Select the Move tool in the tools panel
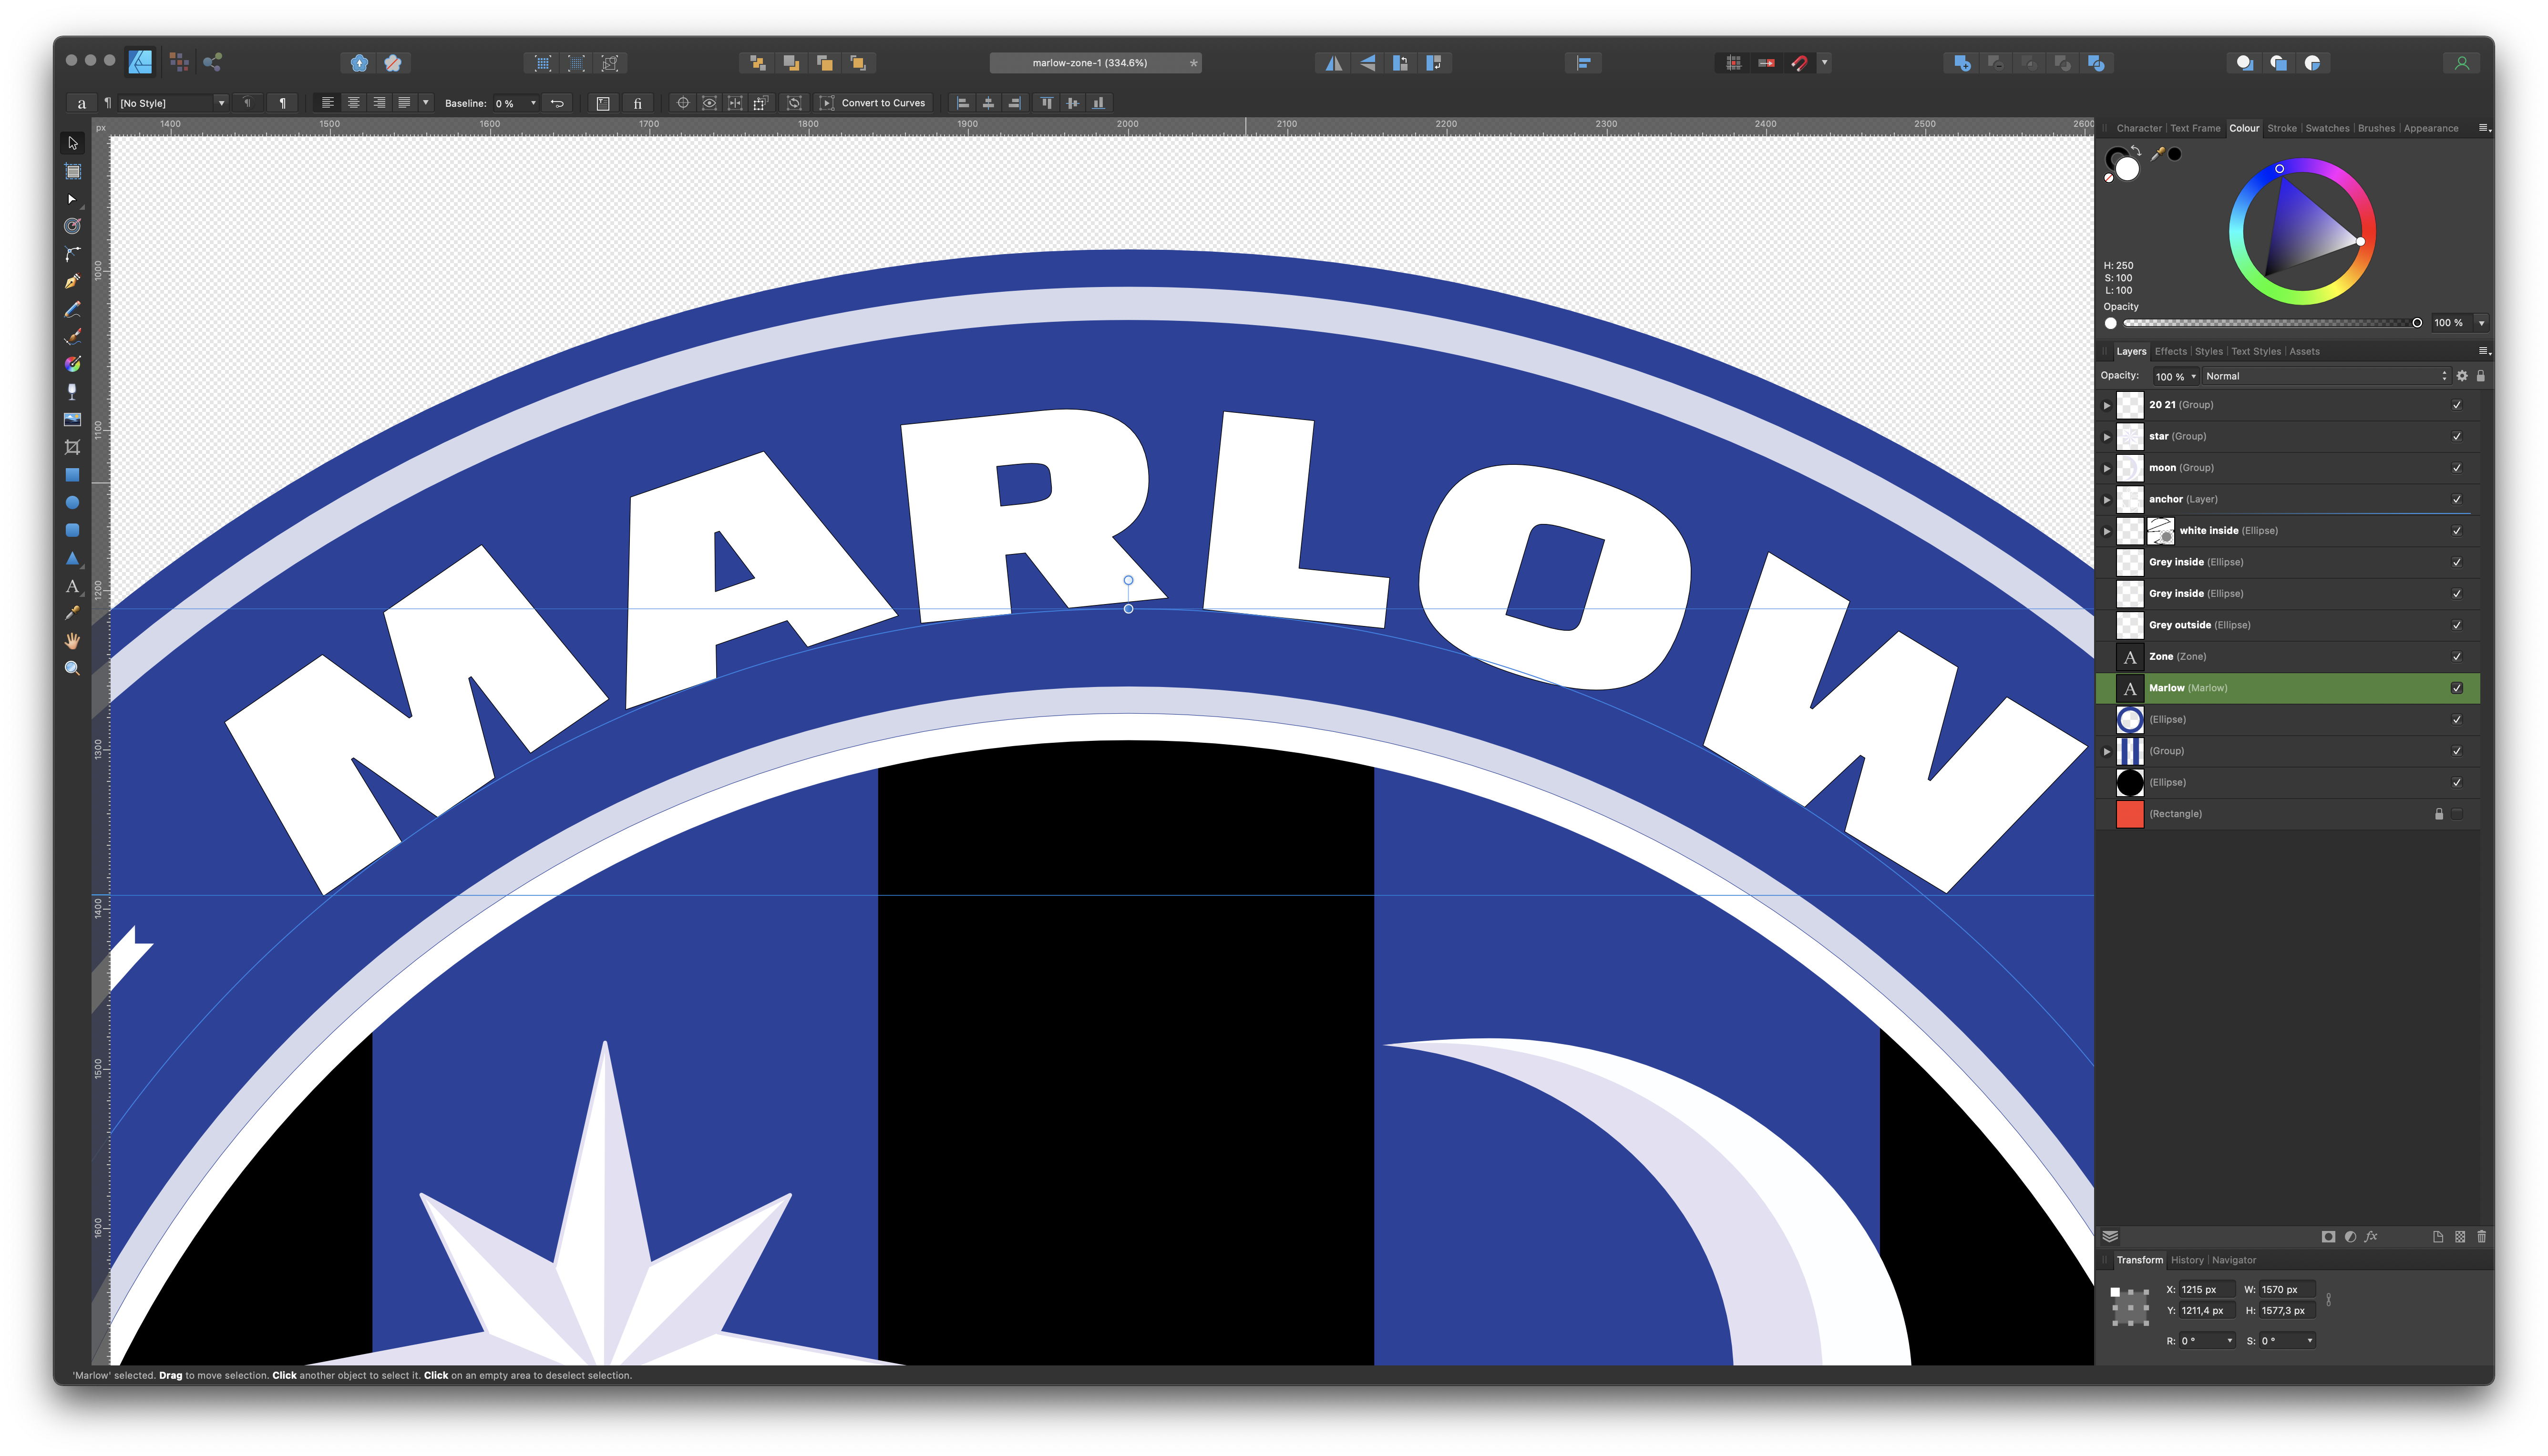 pyautogui.click(x=72, y=143)
